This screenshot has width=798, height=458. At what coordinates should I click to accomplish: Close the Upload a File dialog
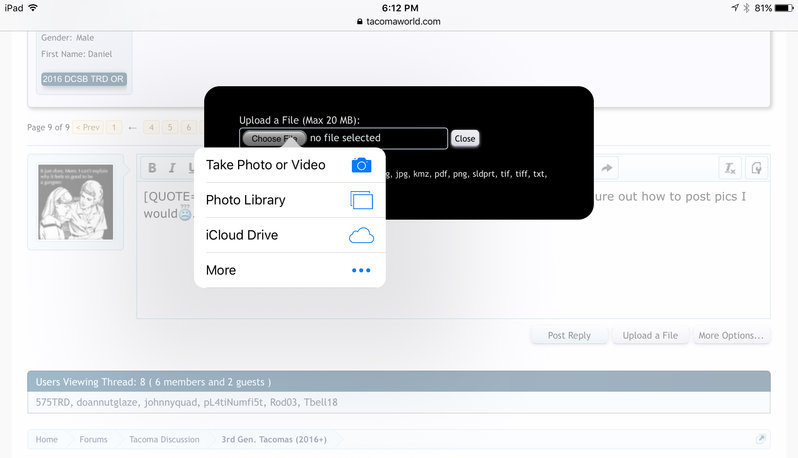465,138
